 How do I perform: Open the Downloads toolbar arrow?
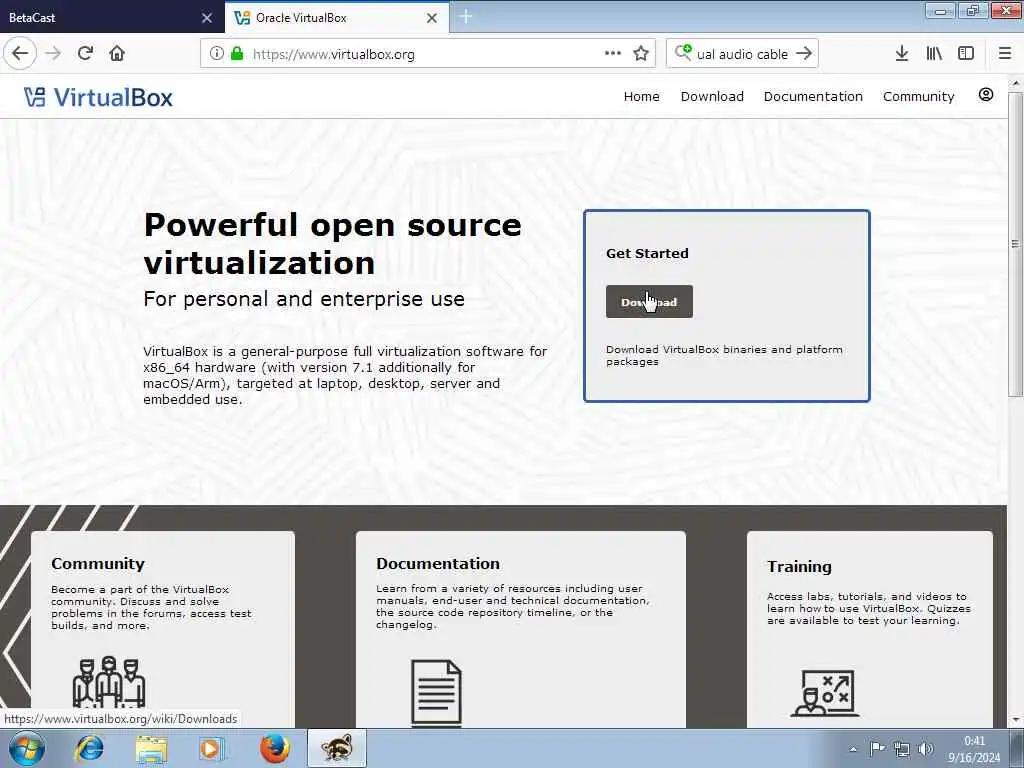(x=902, y=54)
